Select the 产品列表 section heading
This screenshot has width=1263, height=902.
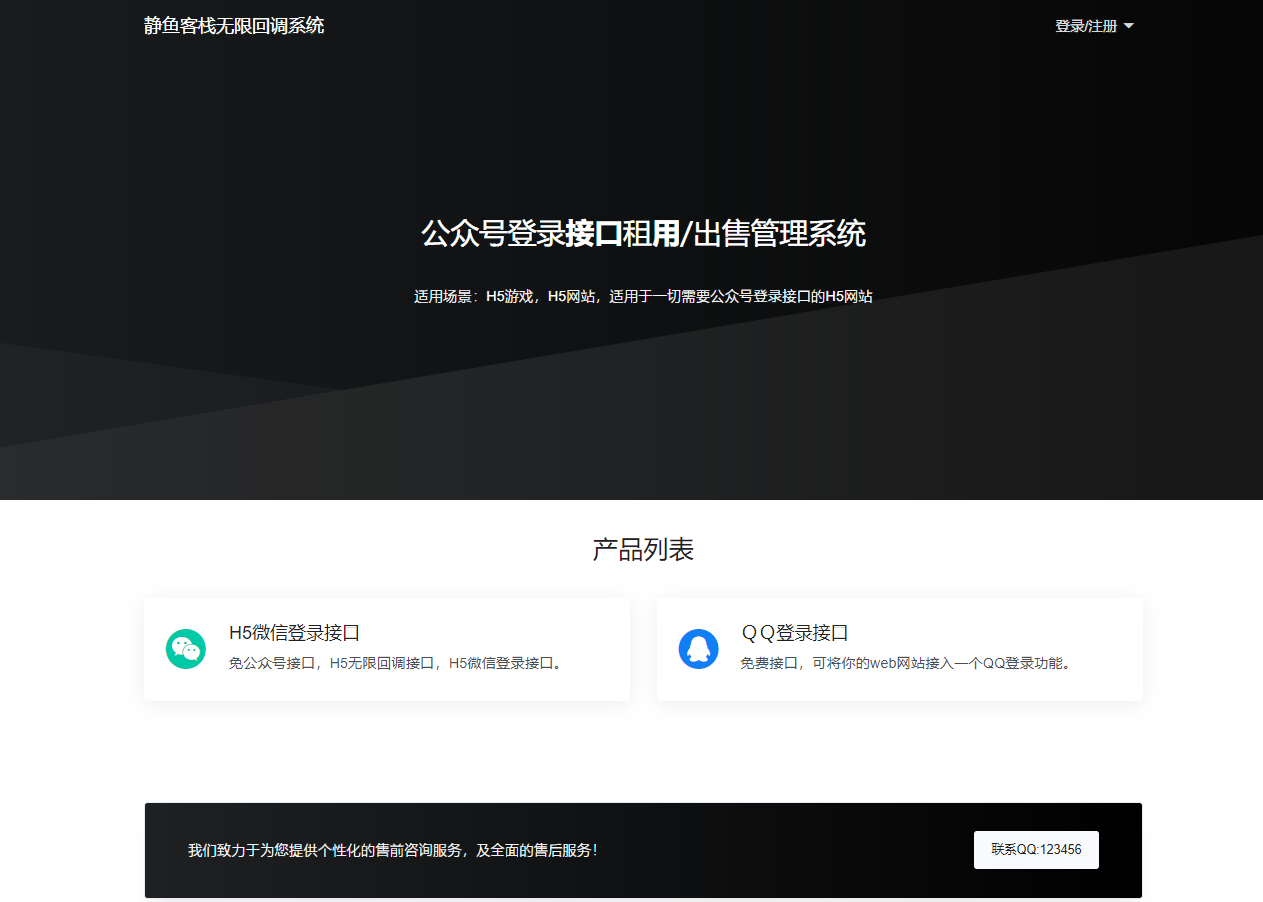click(643, 549)
